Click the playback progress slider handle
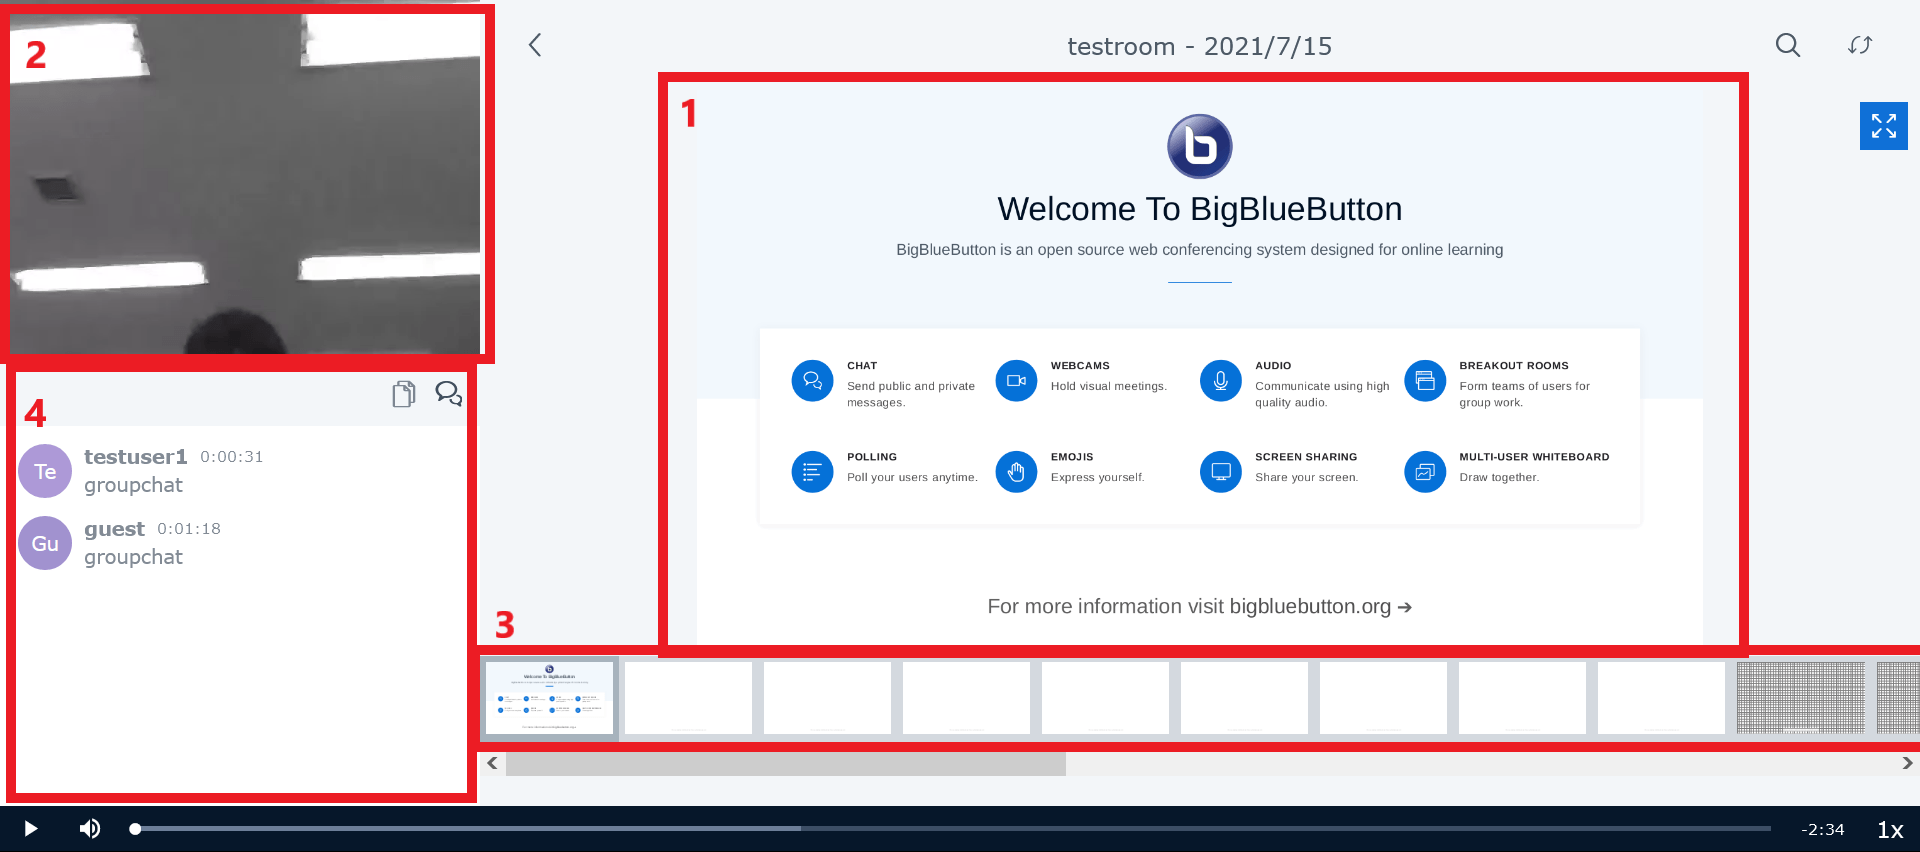 click(x=135, y=829)
